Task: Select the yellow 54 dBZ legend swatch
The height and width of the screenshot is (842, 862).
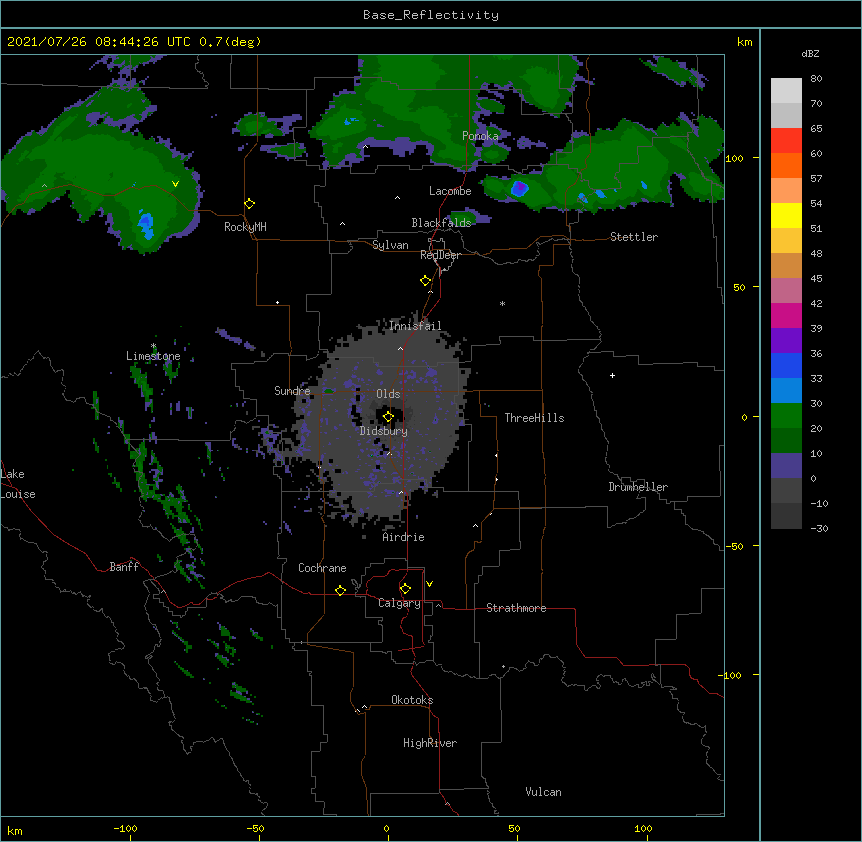Action: 786,215
